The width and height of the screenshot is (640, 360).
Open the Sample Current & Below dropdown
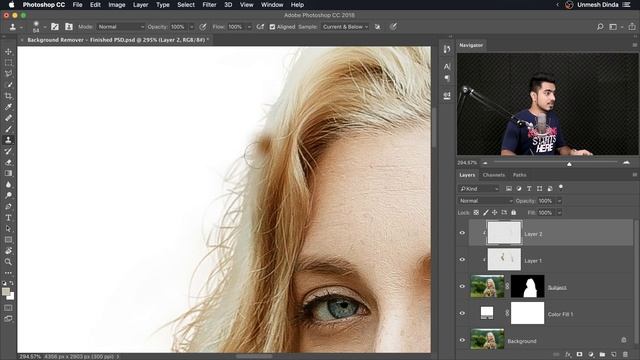coord(345,27)
